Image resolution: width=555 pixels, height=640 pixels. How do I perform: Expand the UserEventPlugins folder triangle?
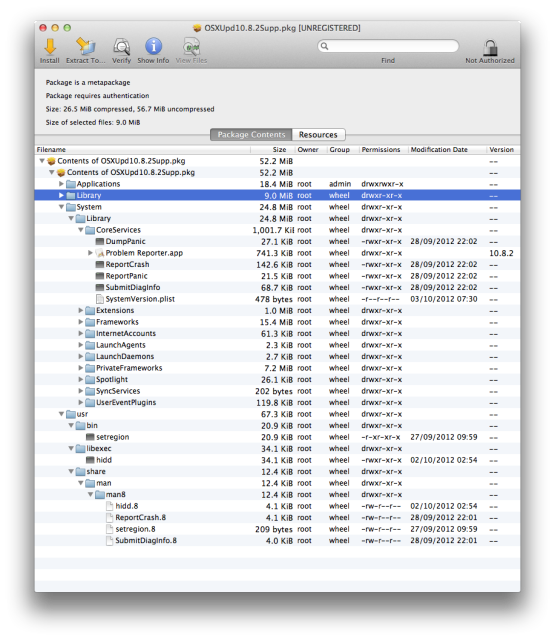(x=81, y=402)
